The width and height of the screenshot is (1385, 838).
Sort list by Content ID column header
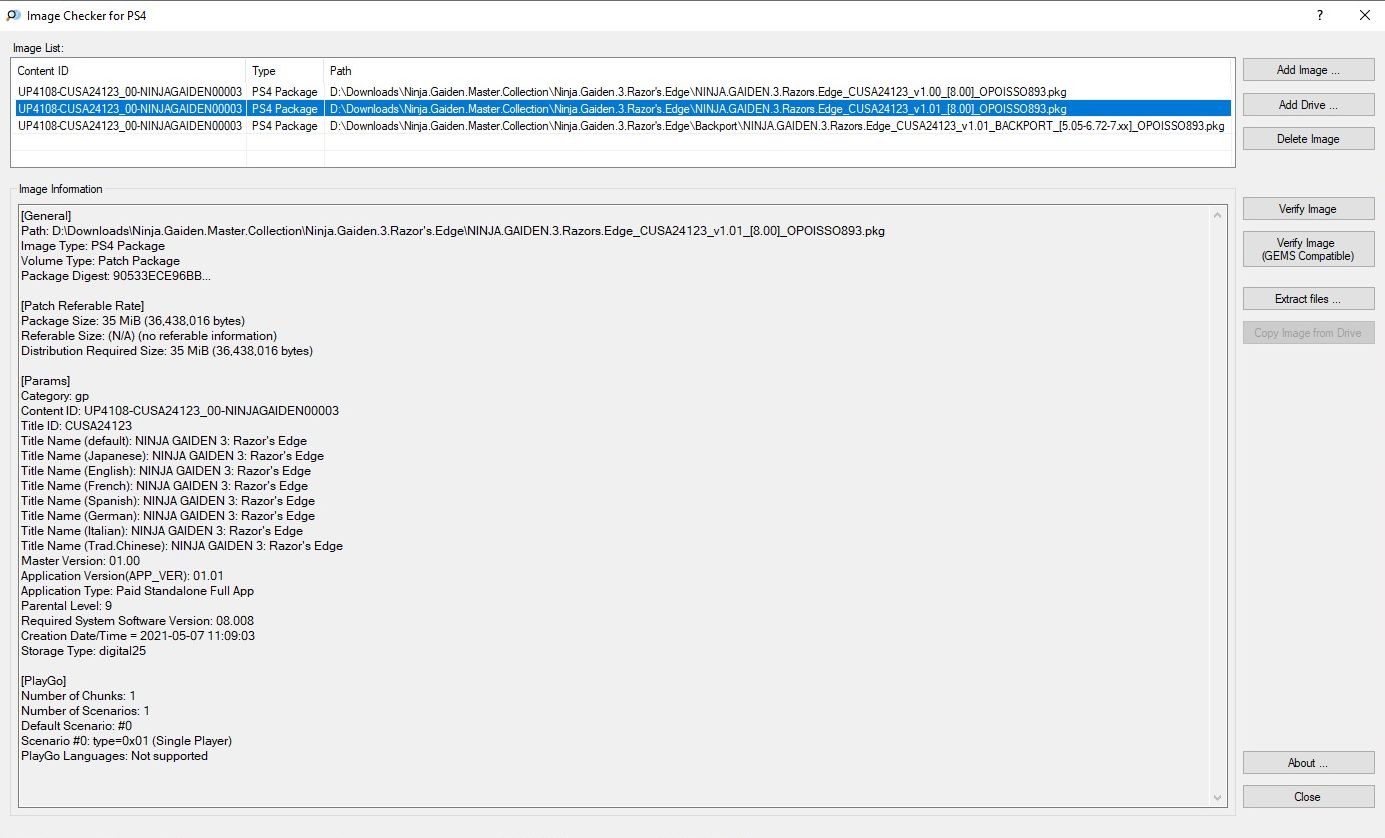[128, 71]
